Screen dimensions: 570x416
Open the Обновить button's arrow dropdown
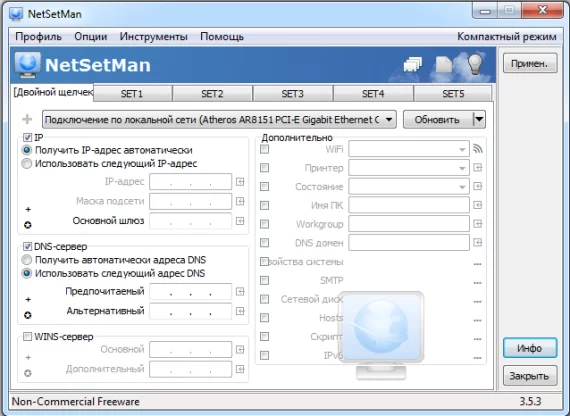[x=479, y=119]
